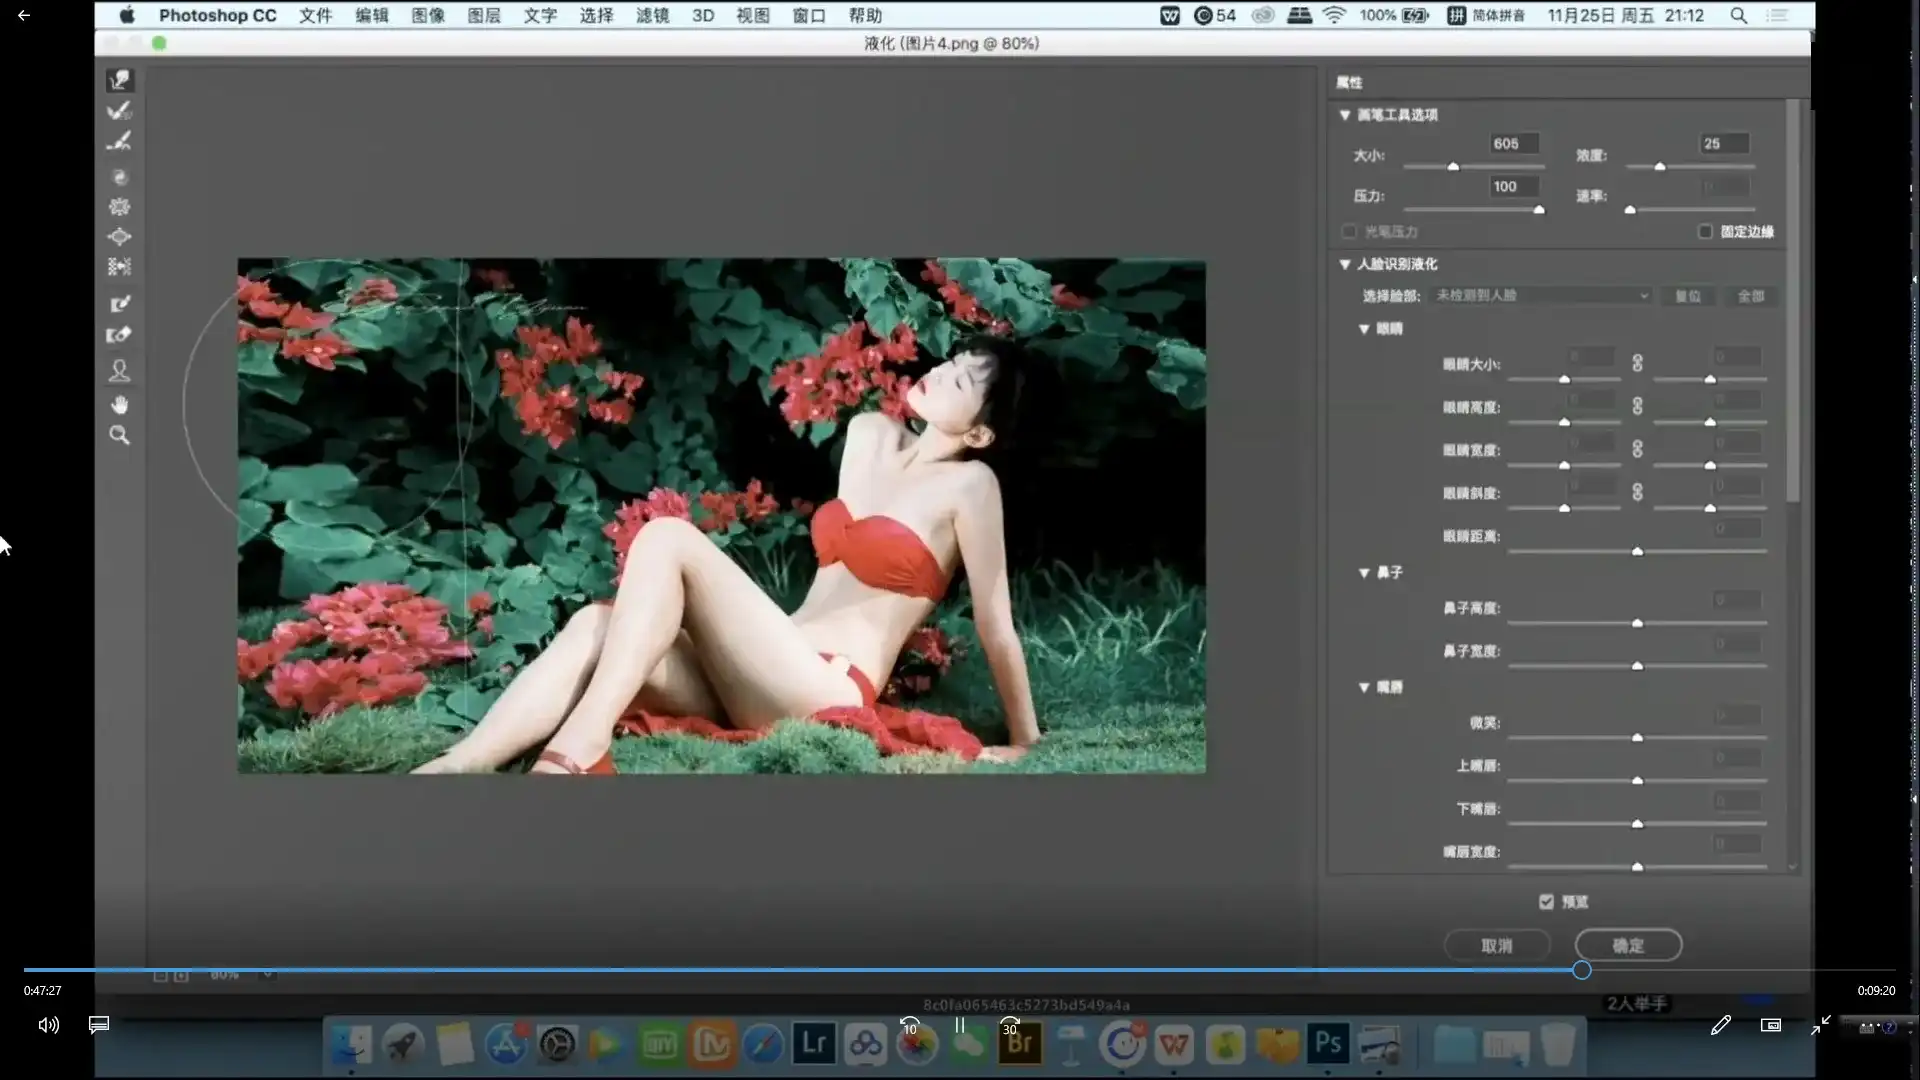Open the 滤镜 filter menu

coord(652,15)
